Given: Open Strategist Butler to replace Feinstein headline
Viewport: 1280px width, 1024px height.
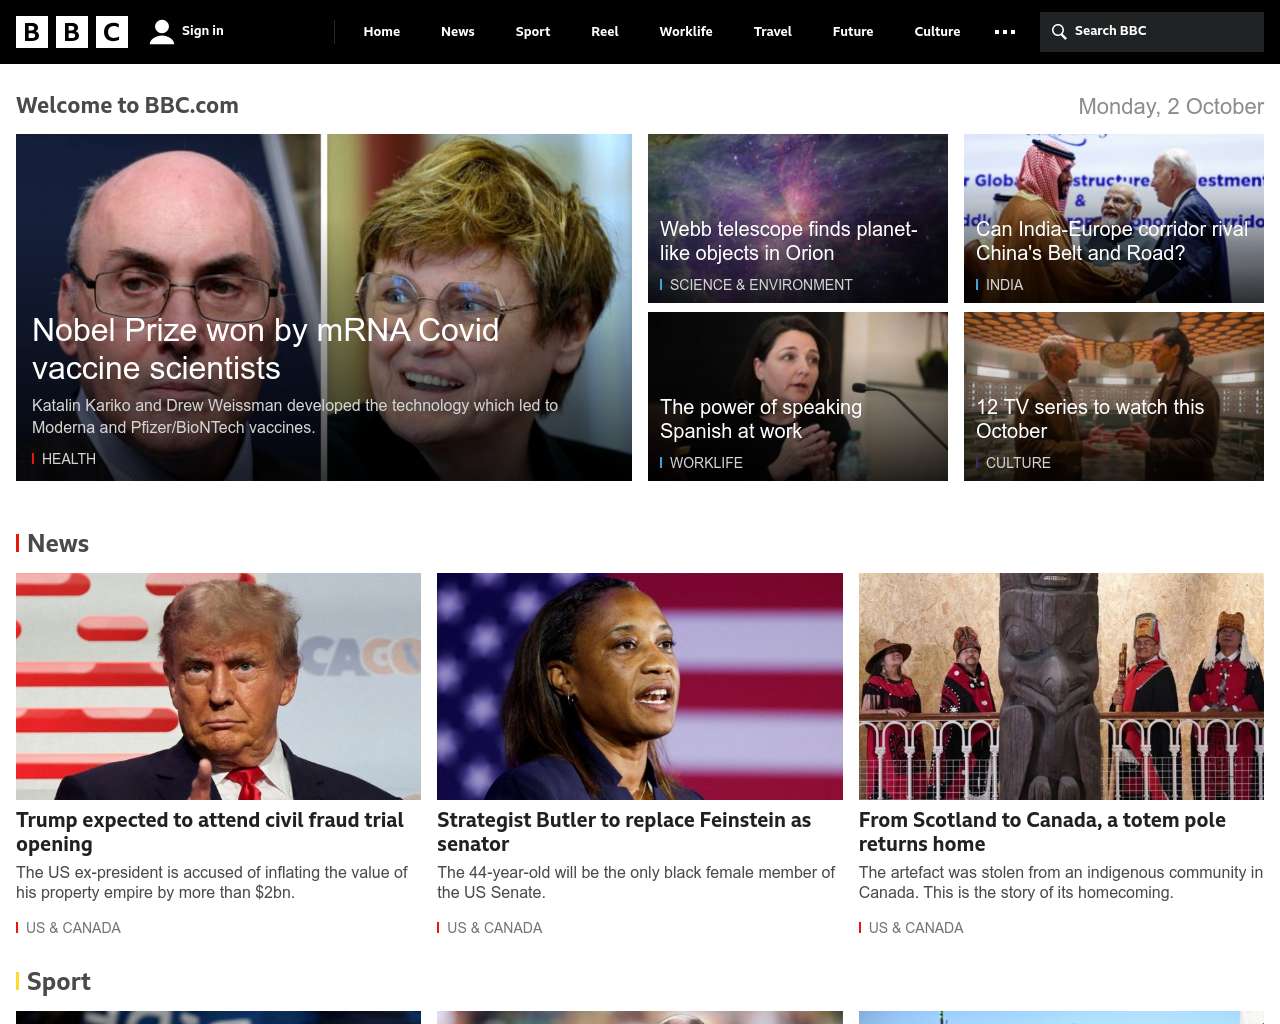Looking at the screenshot, I should [624, 832].
